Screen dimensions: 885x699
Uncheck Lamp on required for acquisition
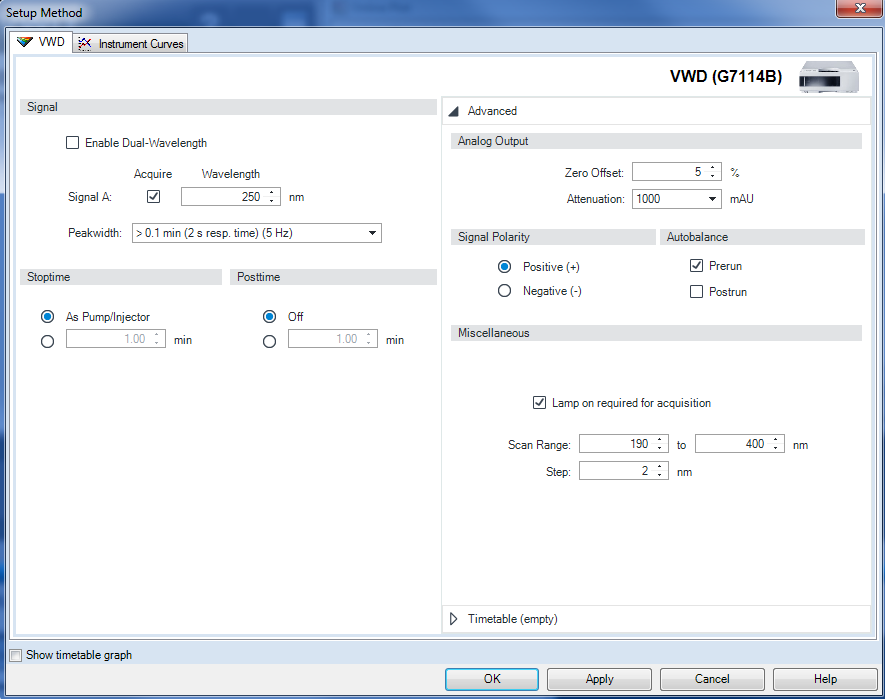pyautogui.click(x=539, y=403)
